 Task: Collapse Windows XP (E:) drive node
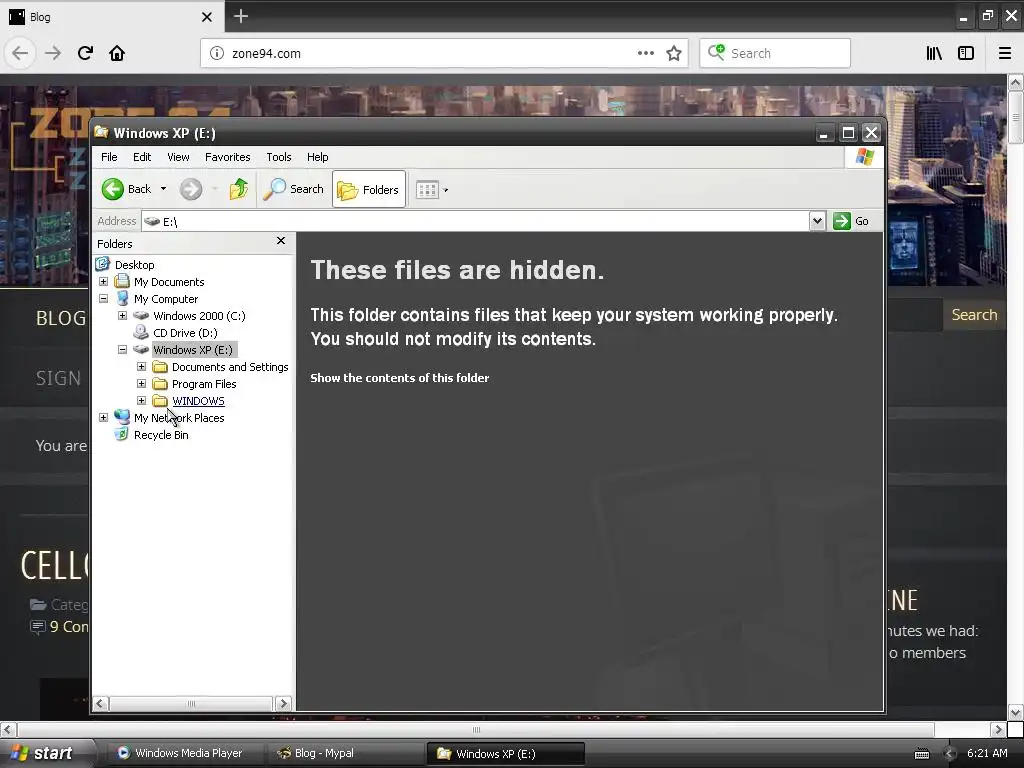coord(122,349)
